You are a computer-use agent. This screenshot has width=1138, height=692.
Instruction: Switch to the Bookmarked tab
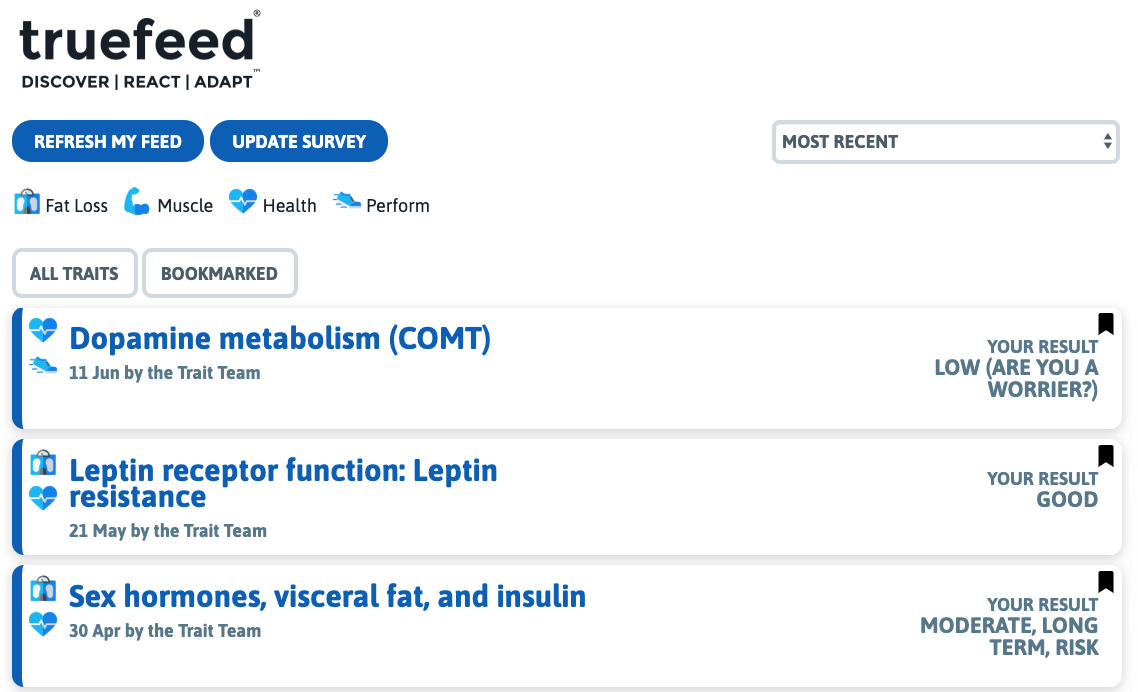219,273
